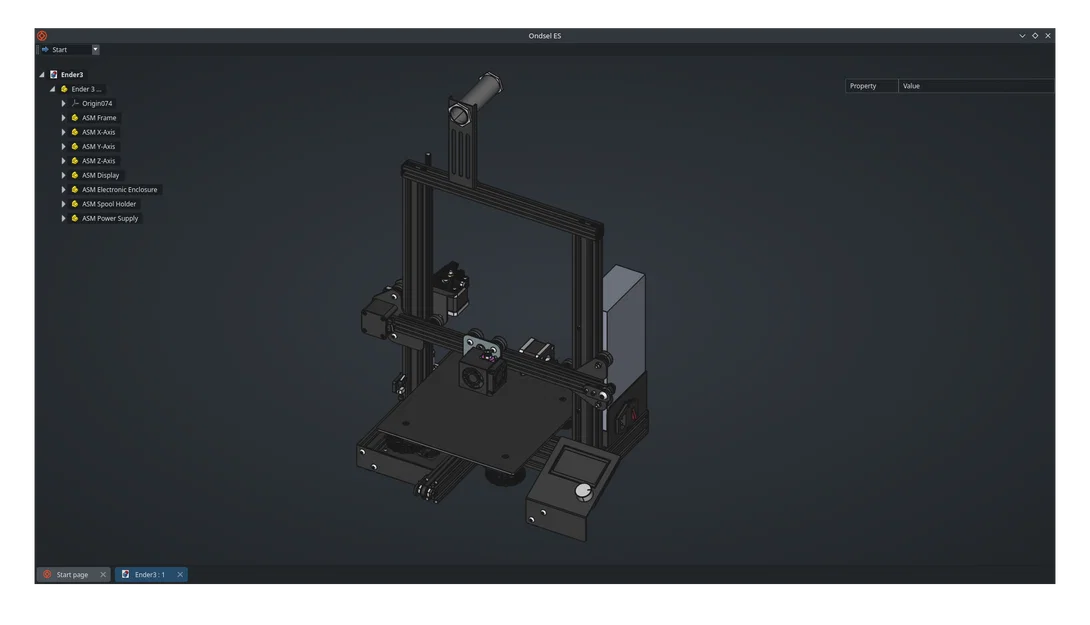Expand the ASM Y-Axis node
This screenshot has height=625, width=1090.
pyautogui.click(x=63, y=147)
